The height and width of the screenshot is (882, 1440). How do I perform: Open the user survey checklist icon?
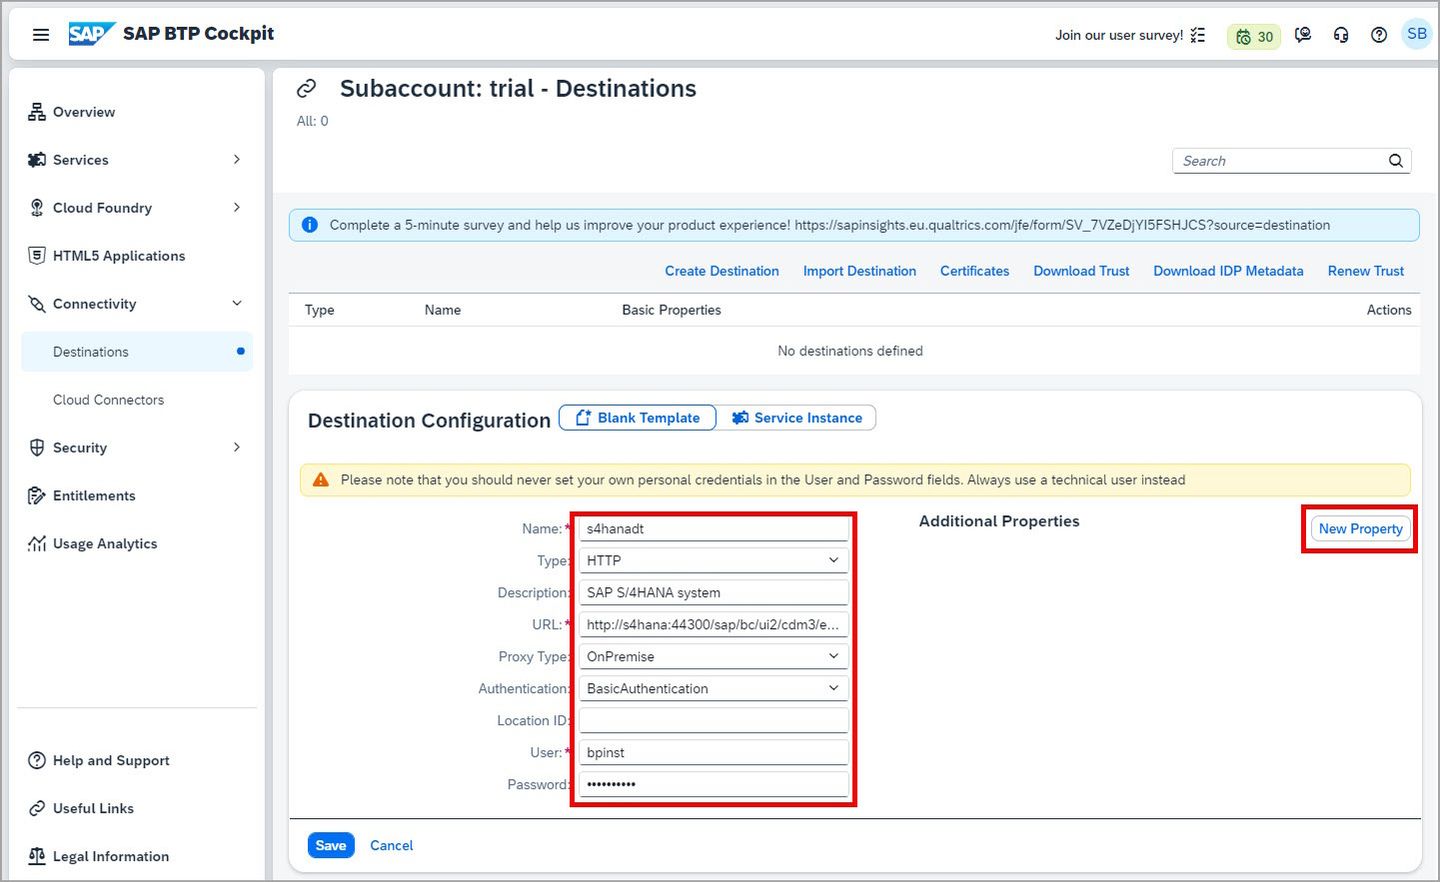1198,35
